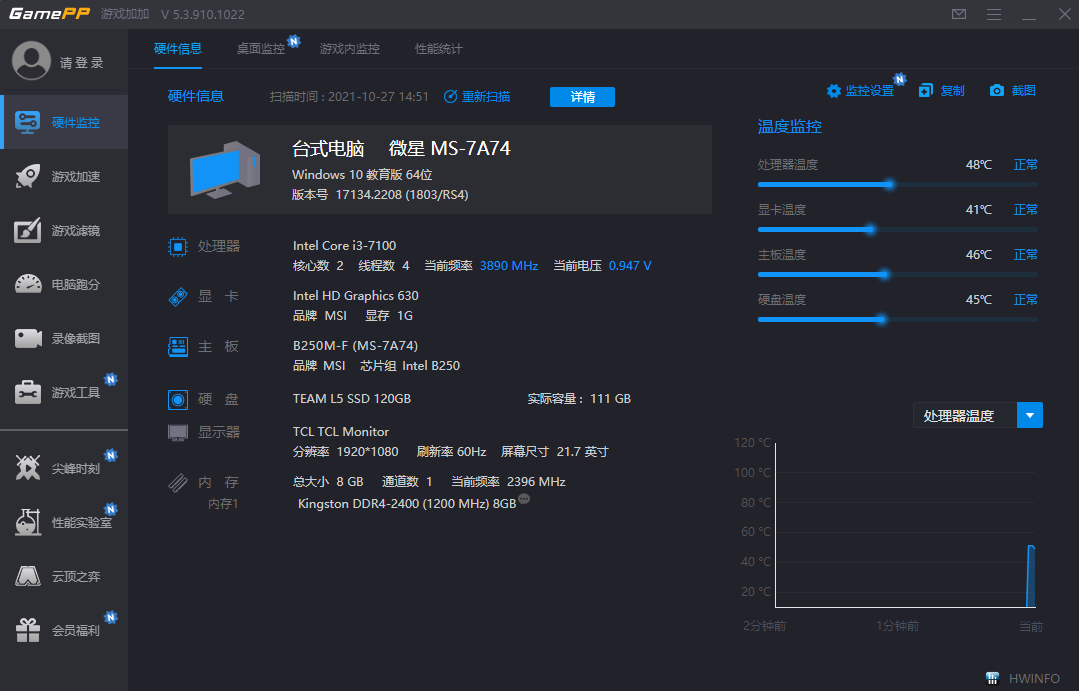Click the blue dropdown arrow beside 处理器温度
Screen dimensions: 1079x691
point(1029,416)
